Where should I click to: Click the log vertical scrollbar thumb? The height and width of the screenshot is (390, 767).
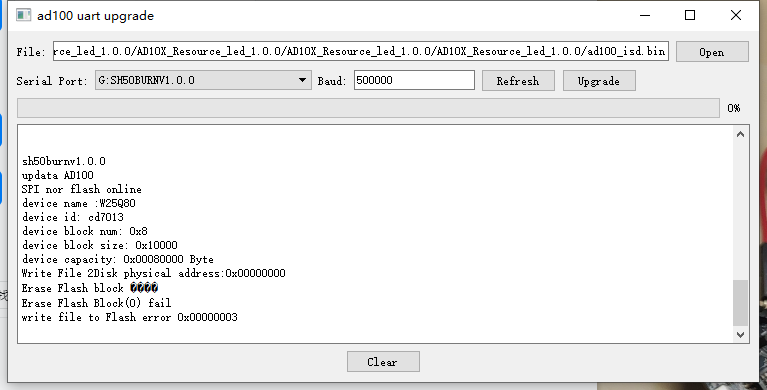740,303
